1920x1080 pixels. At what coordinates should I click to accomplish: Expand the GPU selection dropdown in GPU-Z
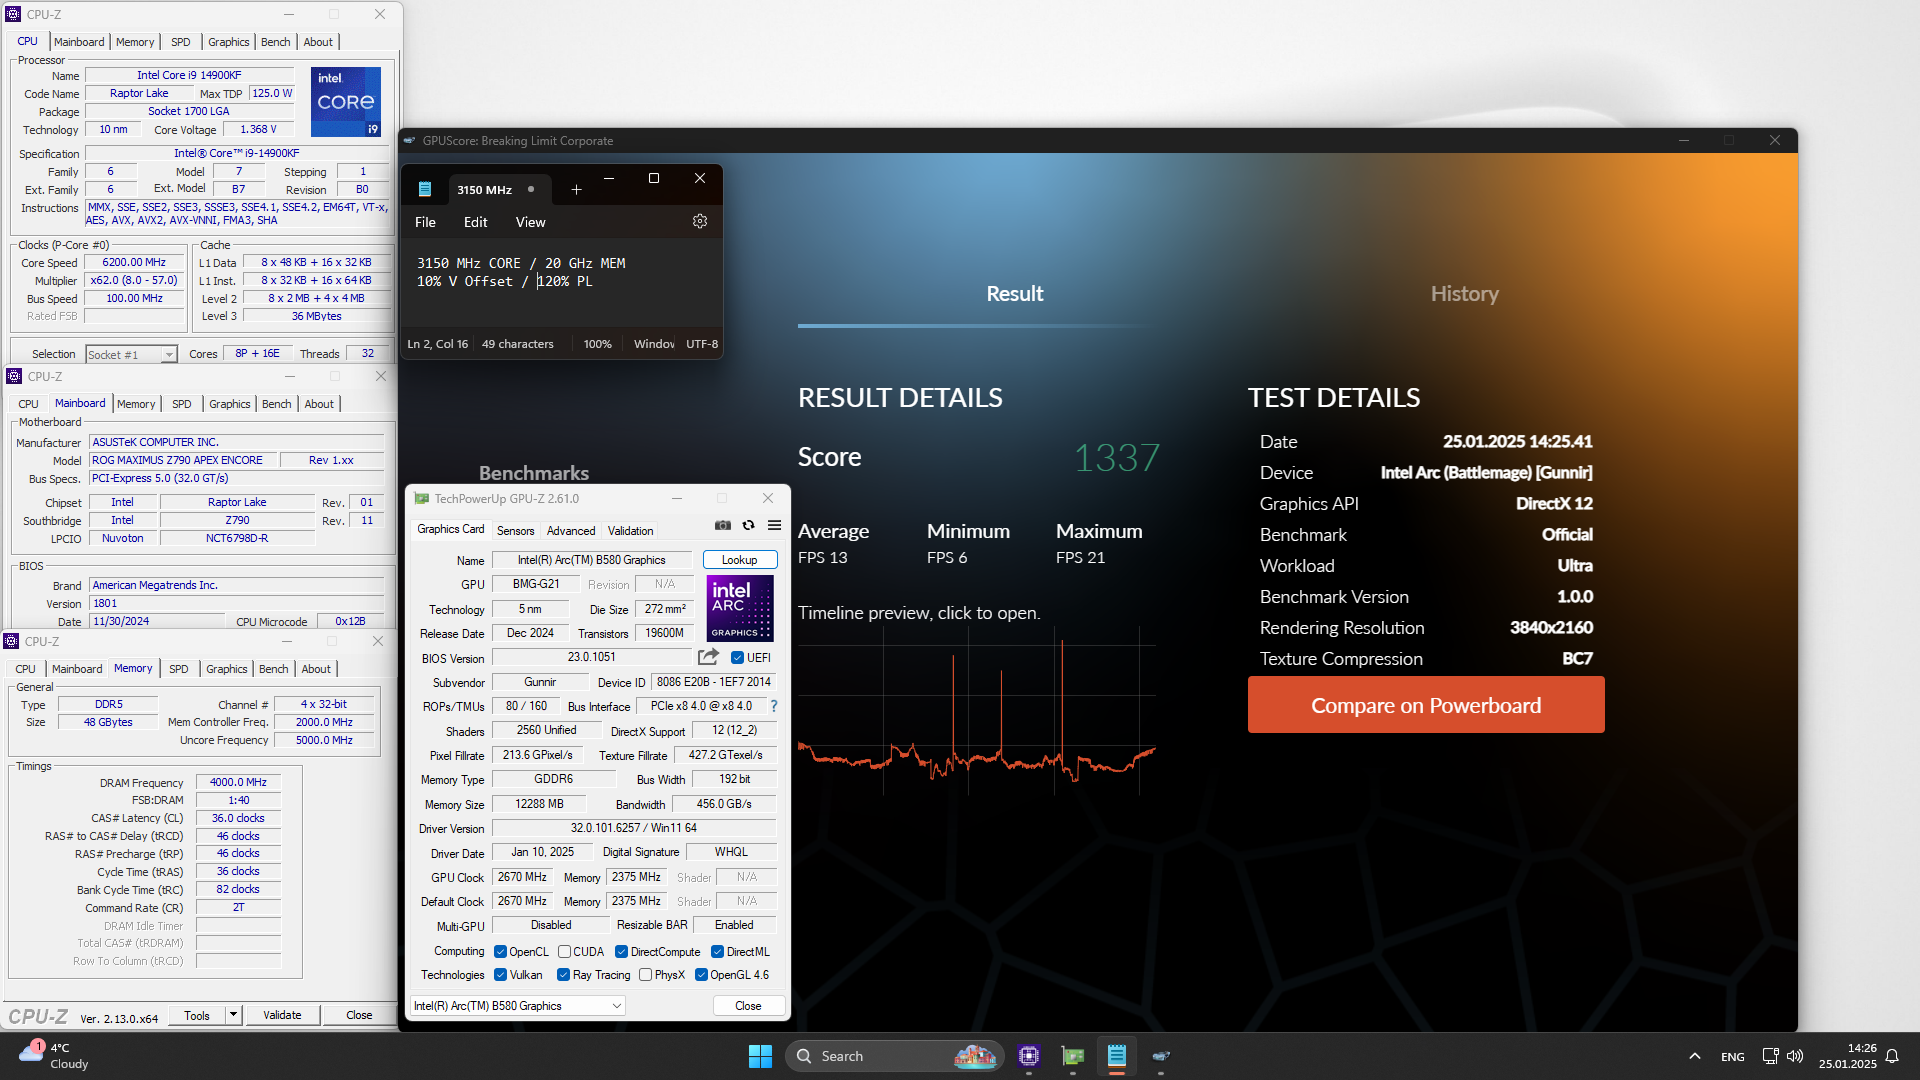click(x=616, y=1005)
